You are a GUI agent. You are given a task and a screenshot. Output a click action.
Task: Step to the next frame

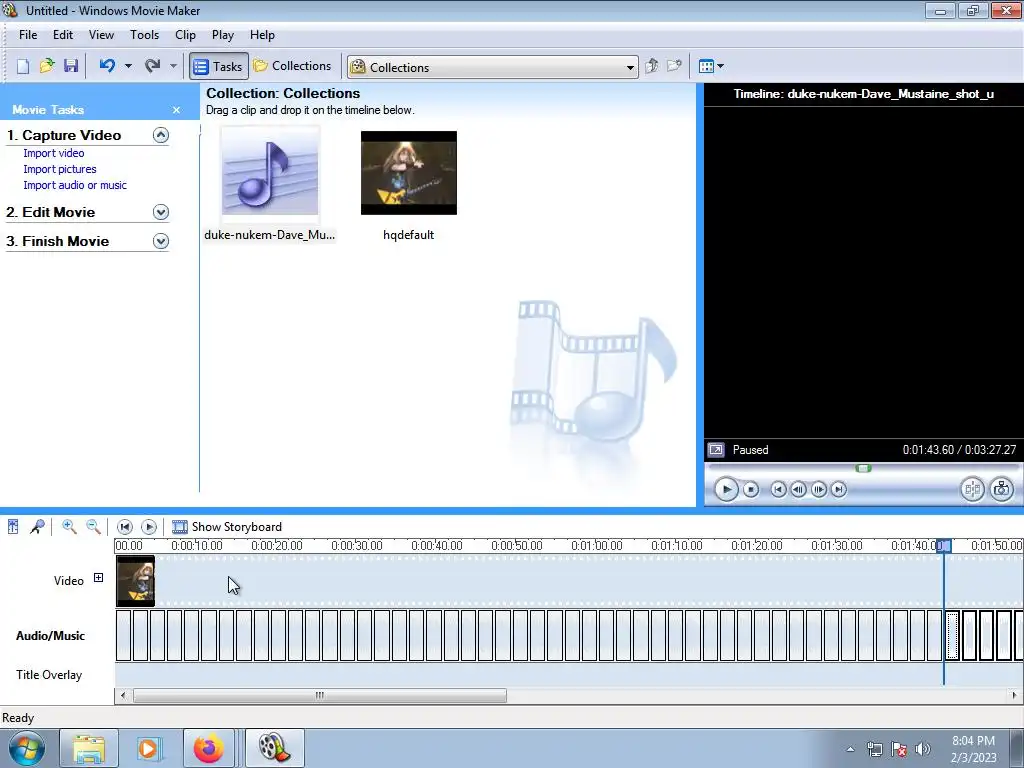click(819, 489)
